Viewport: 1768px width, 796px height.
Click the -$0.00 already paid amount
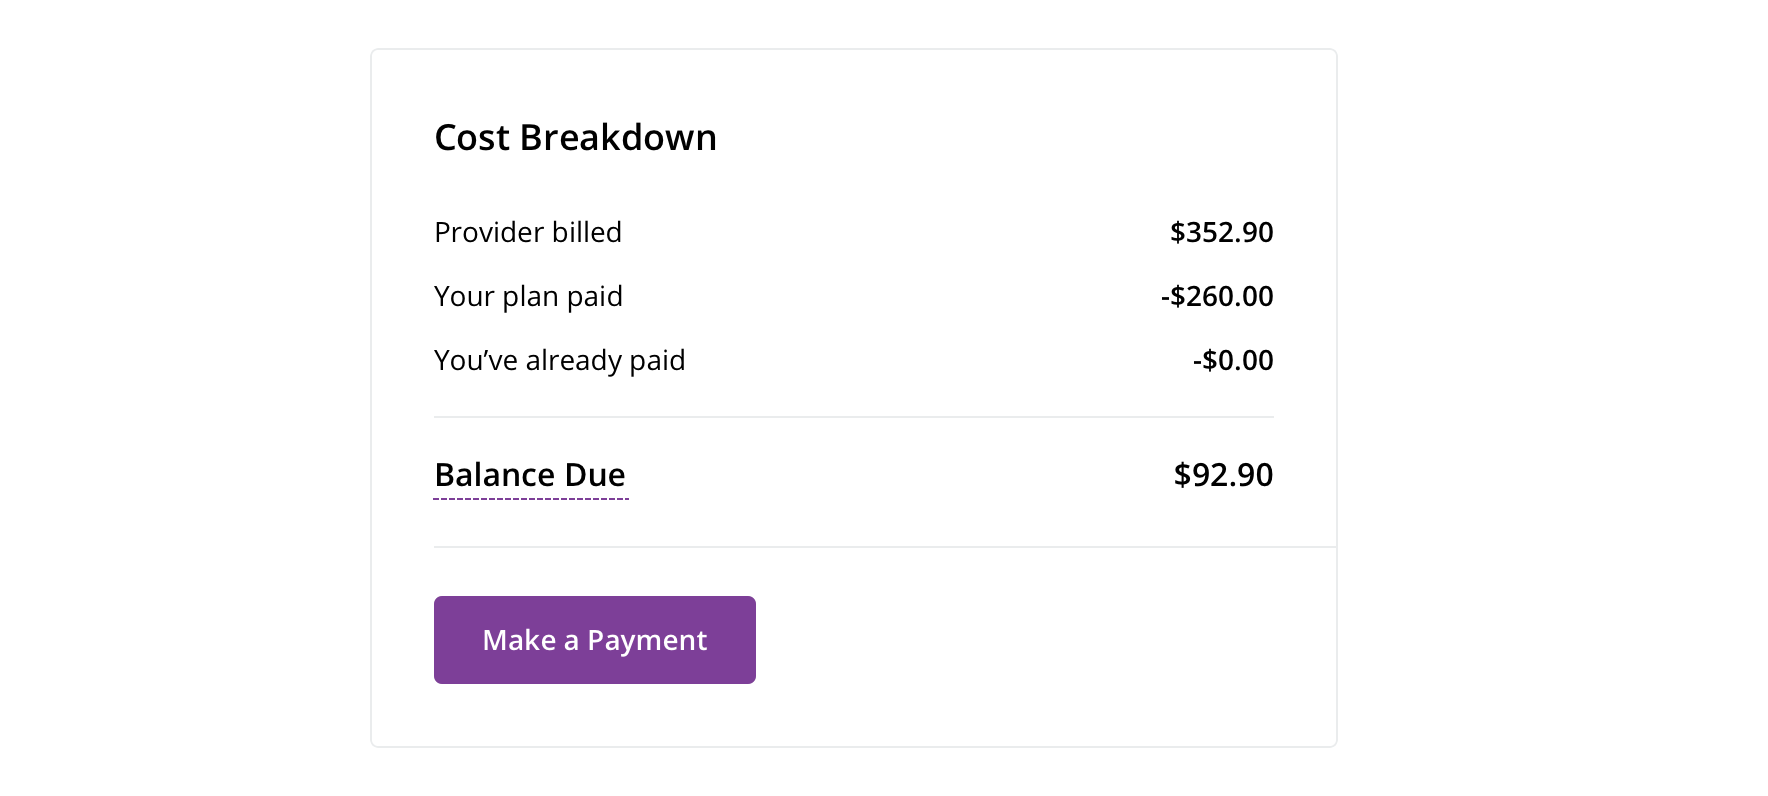point(1233,360)
